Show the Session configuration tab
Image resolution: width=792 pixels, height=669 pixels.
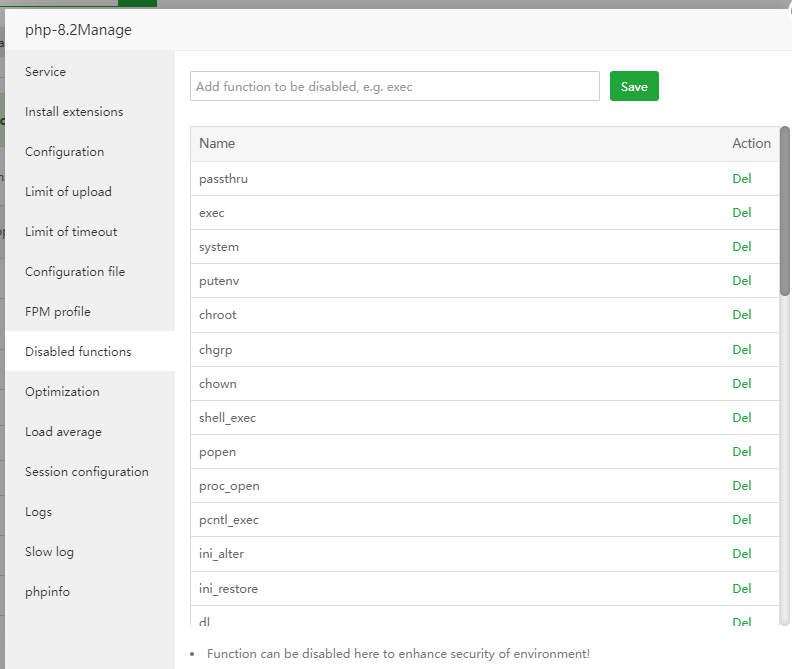pos(87,472)
